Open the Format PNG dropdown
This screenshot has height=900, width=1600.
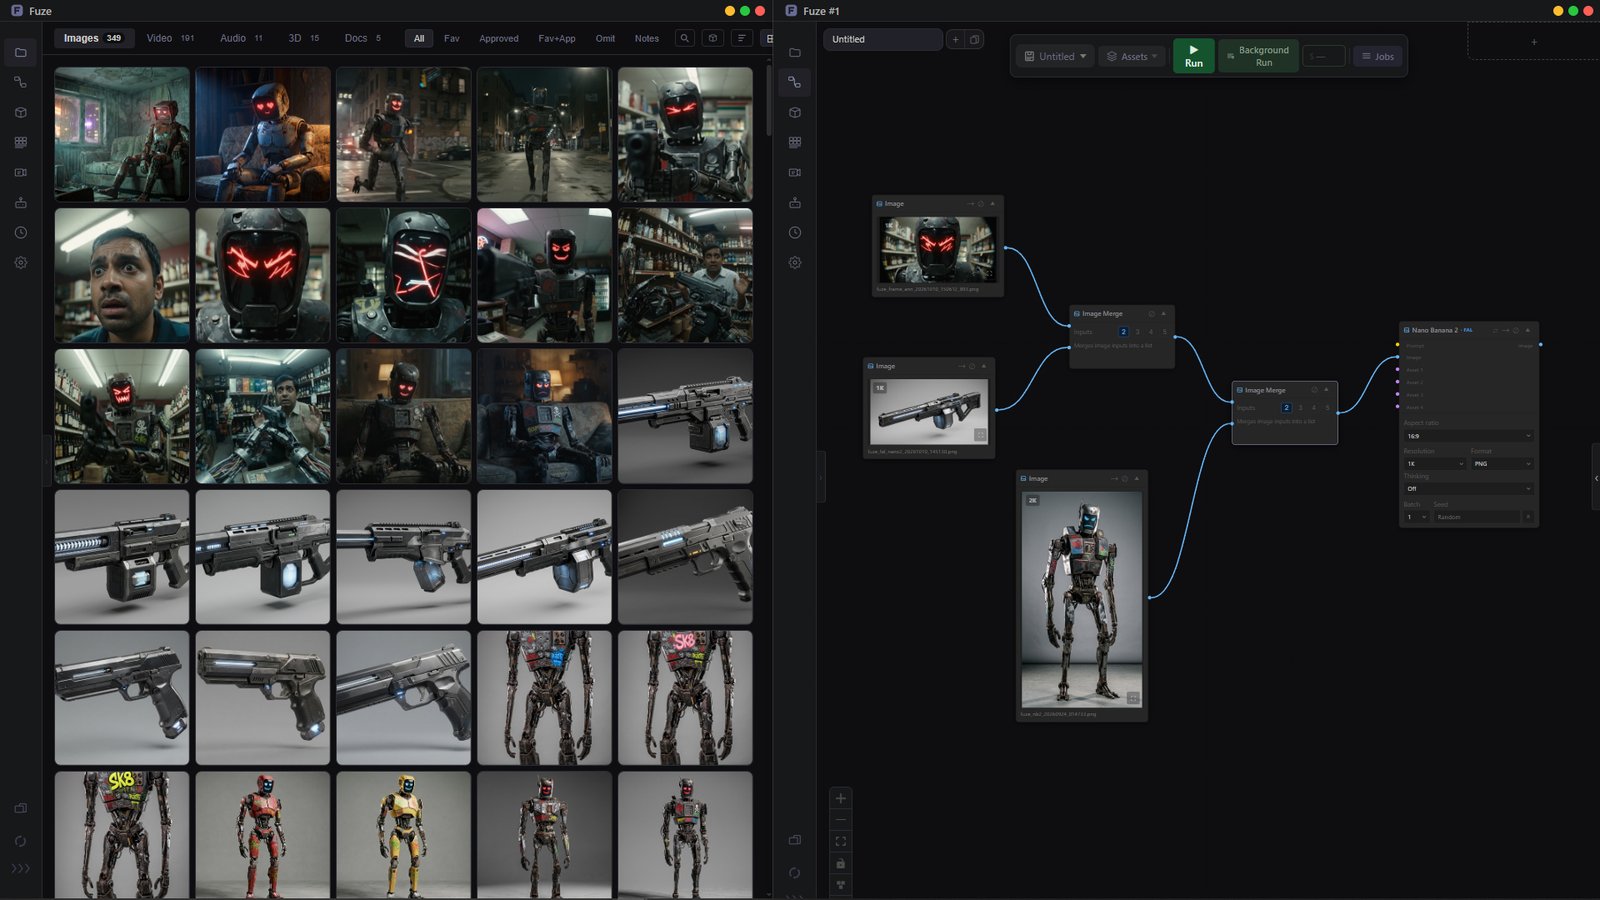tap(1501, 464)
